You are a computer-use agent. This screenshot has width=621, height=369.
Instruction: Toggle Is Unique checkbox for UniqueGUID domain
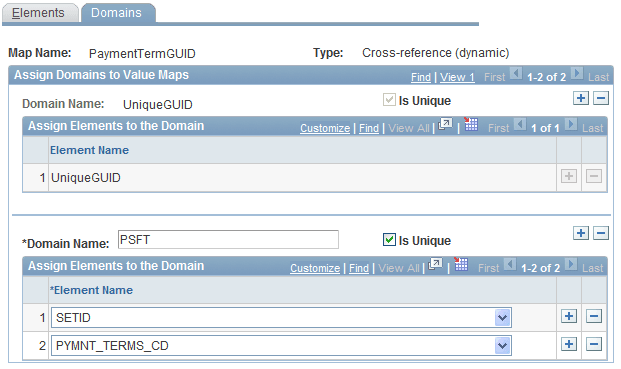389,99
